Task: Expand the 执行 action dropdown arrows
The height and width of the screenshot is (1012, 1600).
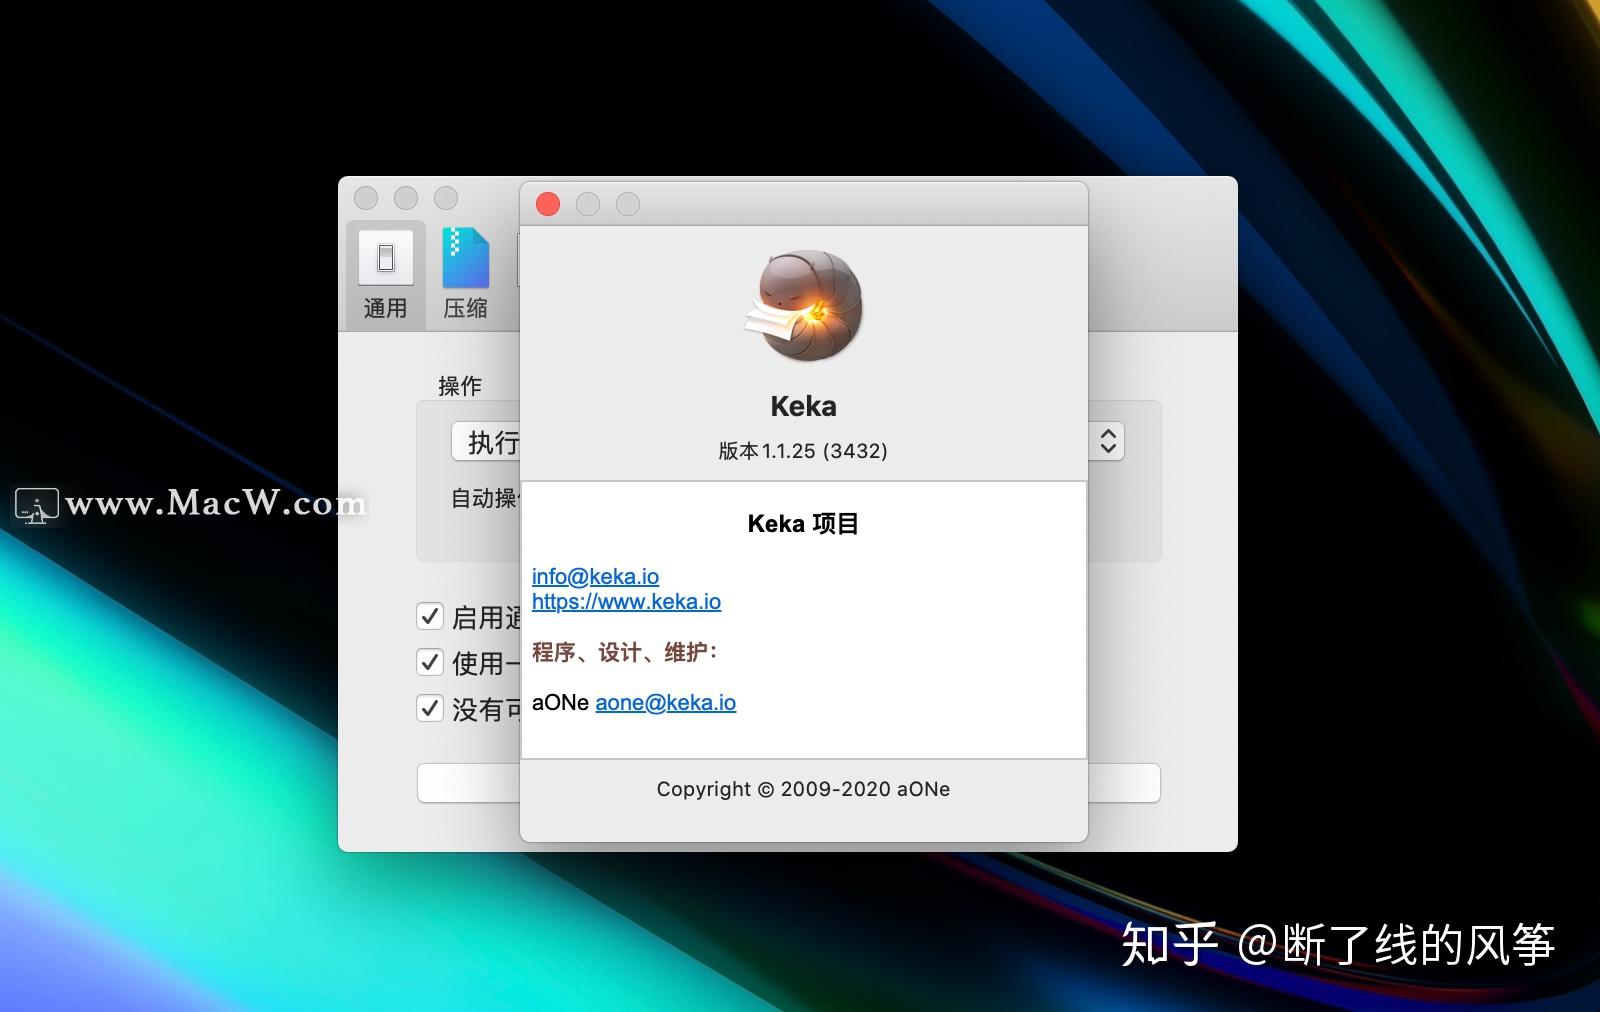Action: [x=1107, y=441]
